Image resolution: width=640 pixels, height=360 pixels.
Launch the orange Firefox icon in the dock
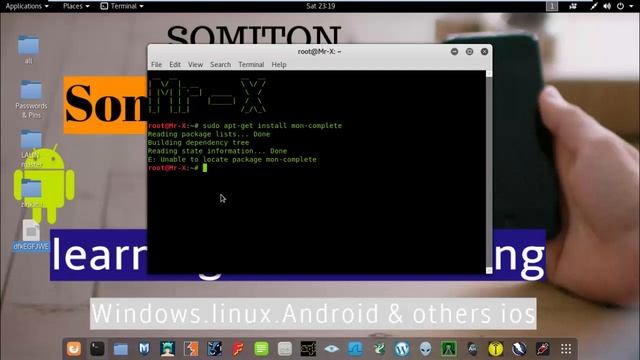[x=74, y=349]
